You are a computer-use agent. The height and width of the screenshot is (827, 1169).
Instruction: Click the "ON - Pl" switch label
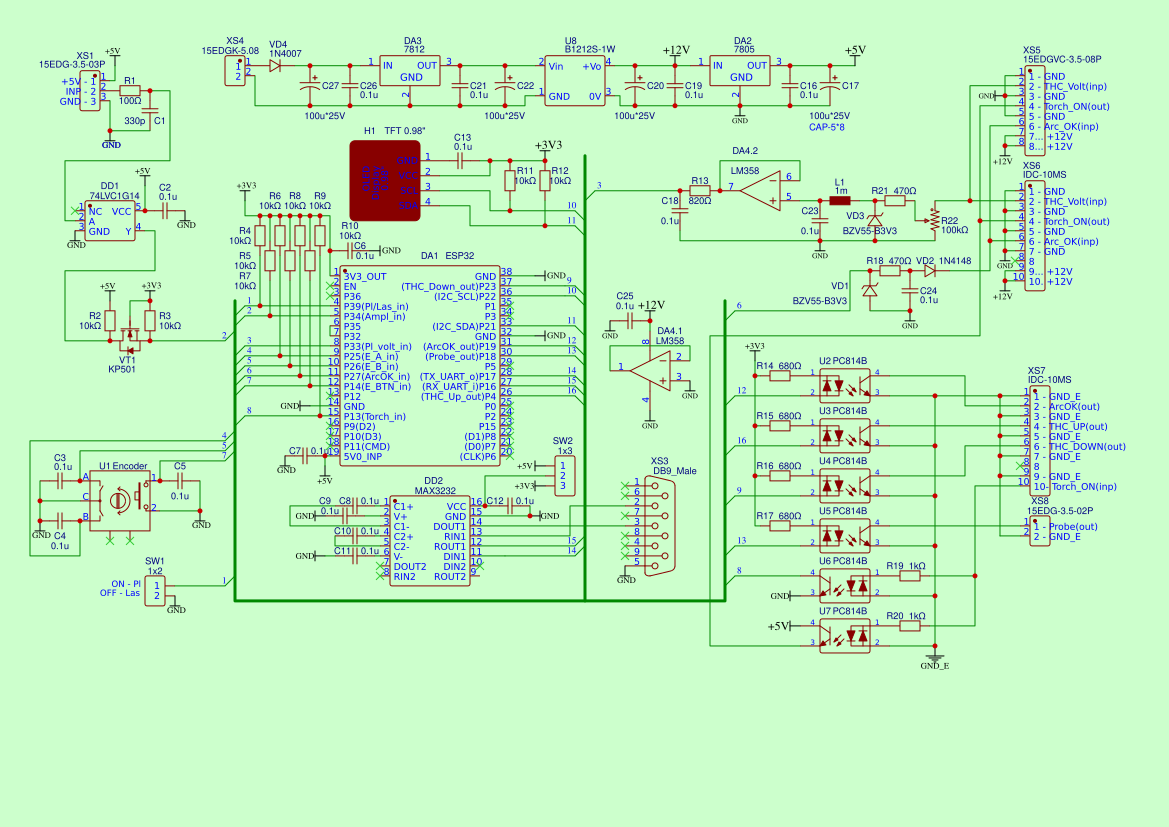pos(126,584)
